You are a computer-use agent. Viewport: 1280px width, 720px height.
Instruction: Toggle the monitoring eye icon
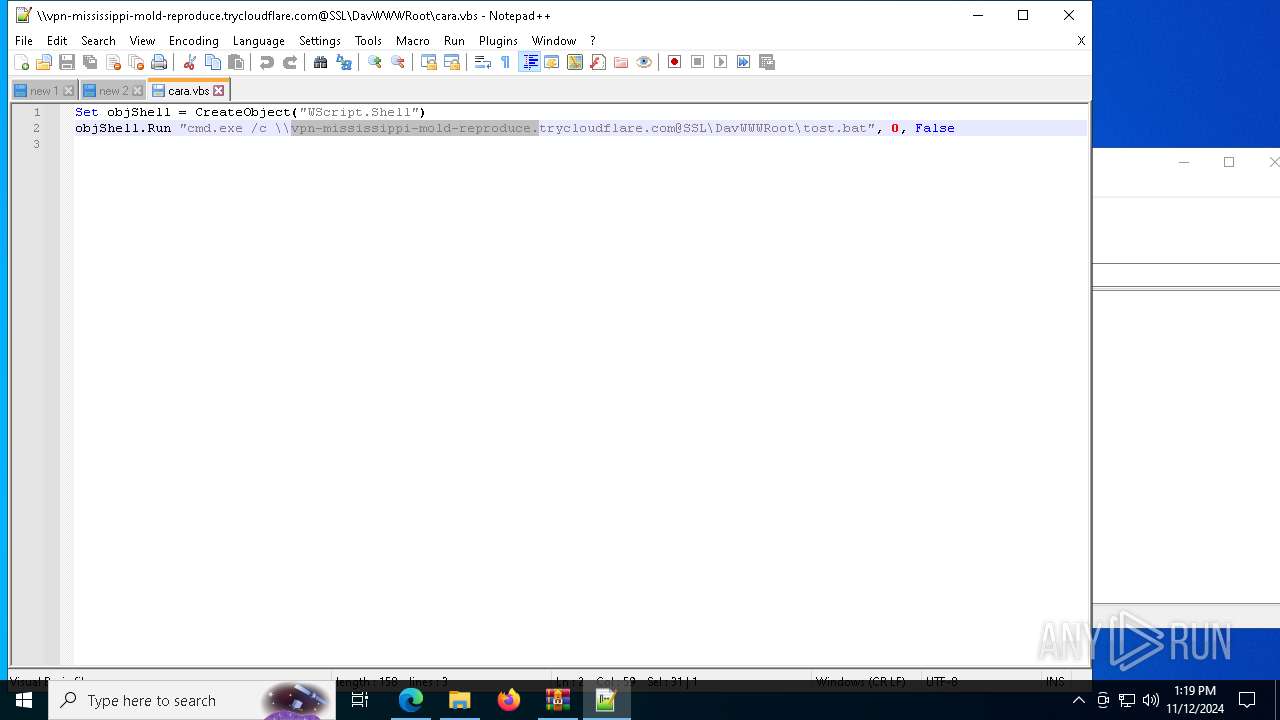pos(644,62)
